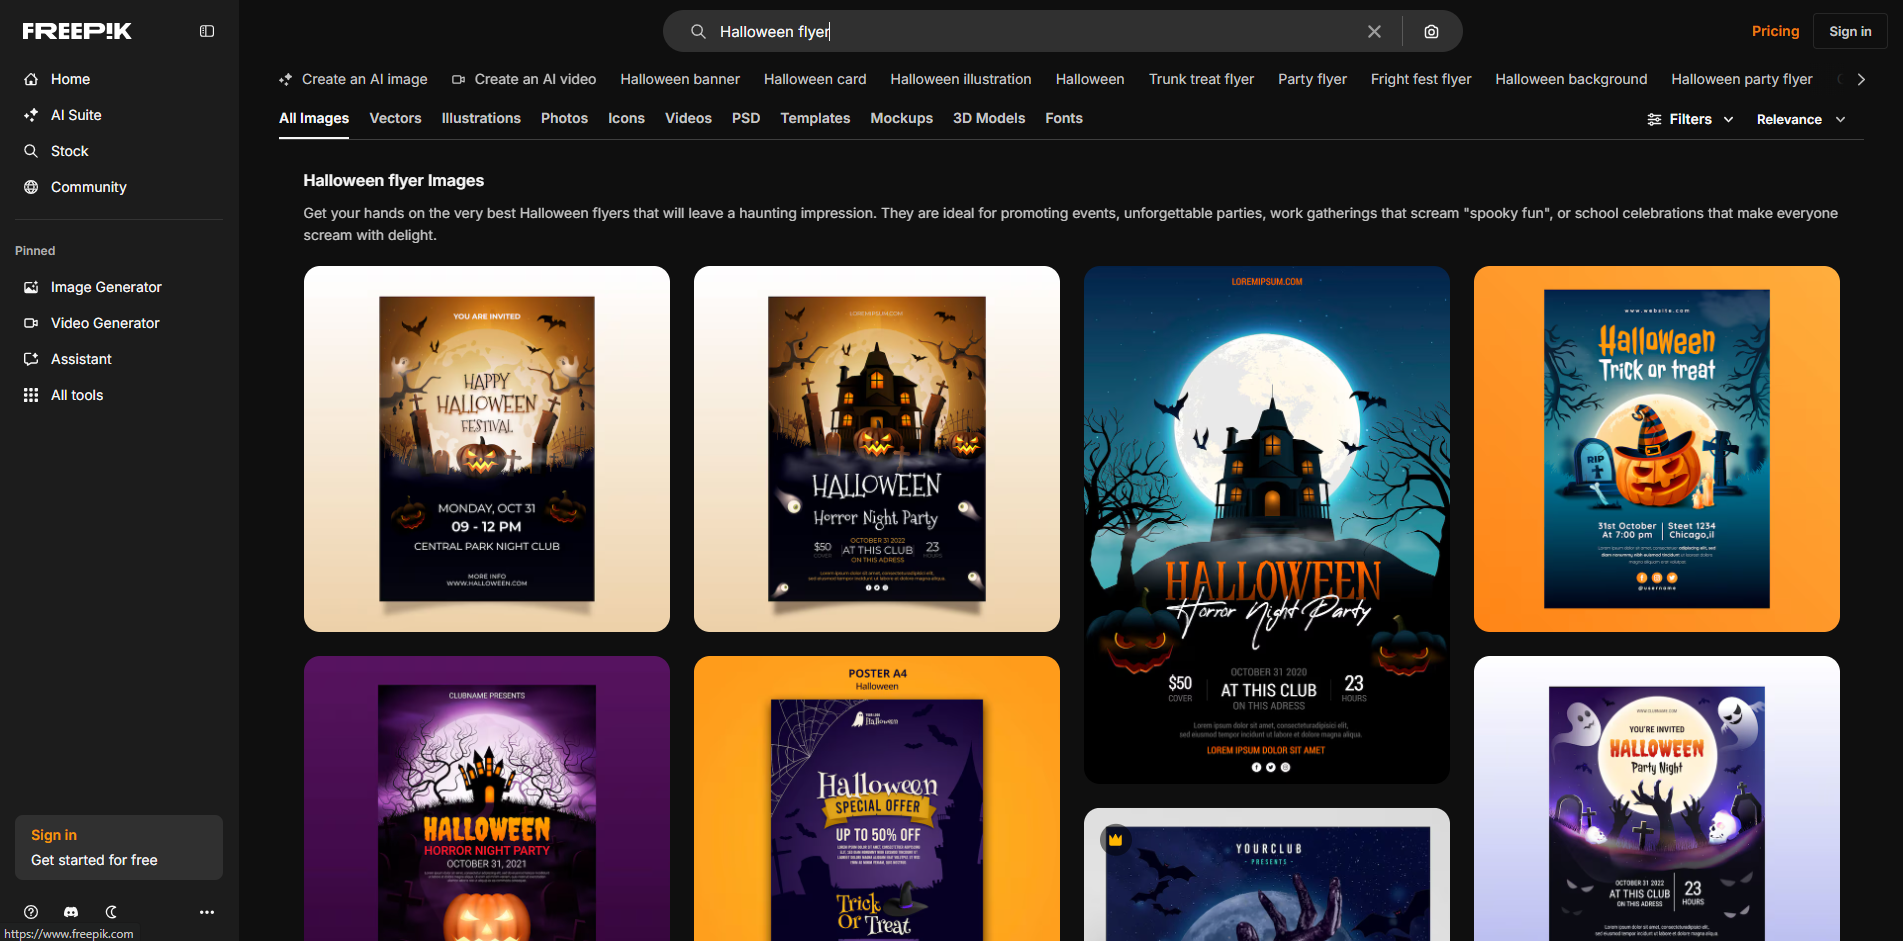Search by image using the camera icon
Screen dimensions: 1903x941
tap(1431, 31)
